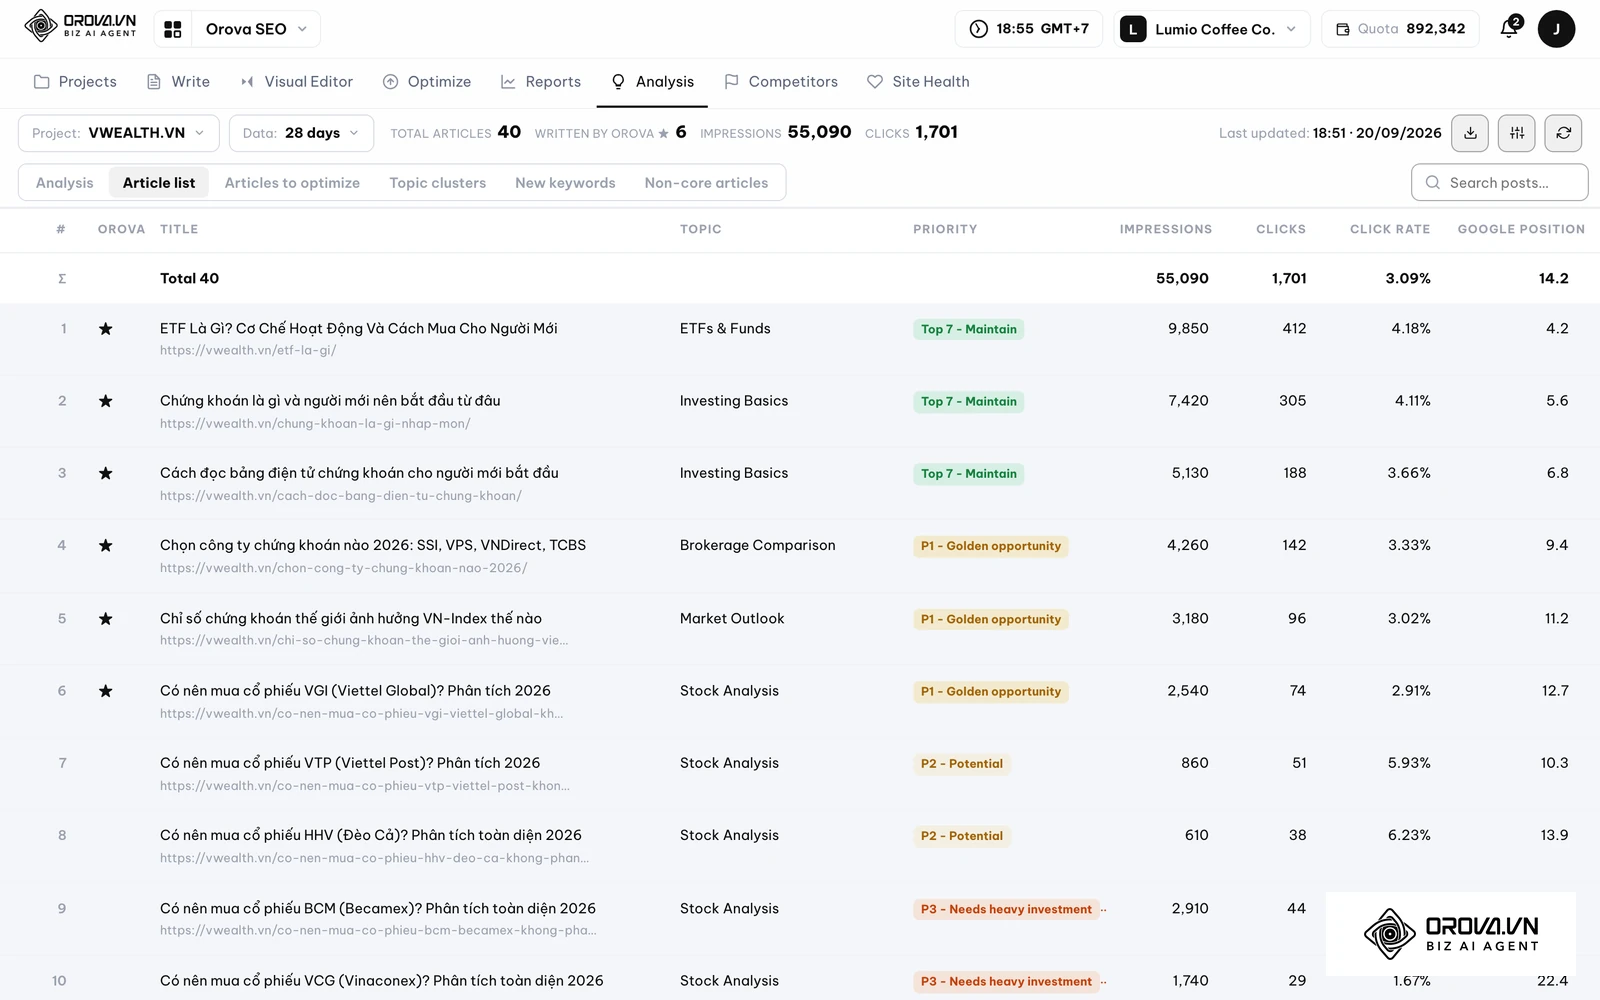Click the ETFs & Funds topic cell
Image resolution: width=1600 pixels, height=1000 pixels.
pos(725,329)
